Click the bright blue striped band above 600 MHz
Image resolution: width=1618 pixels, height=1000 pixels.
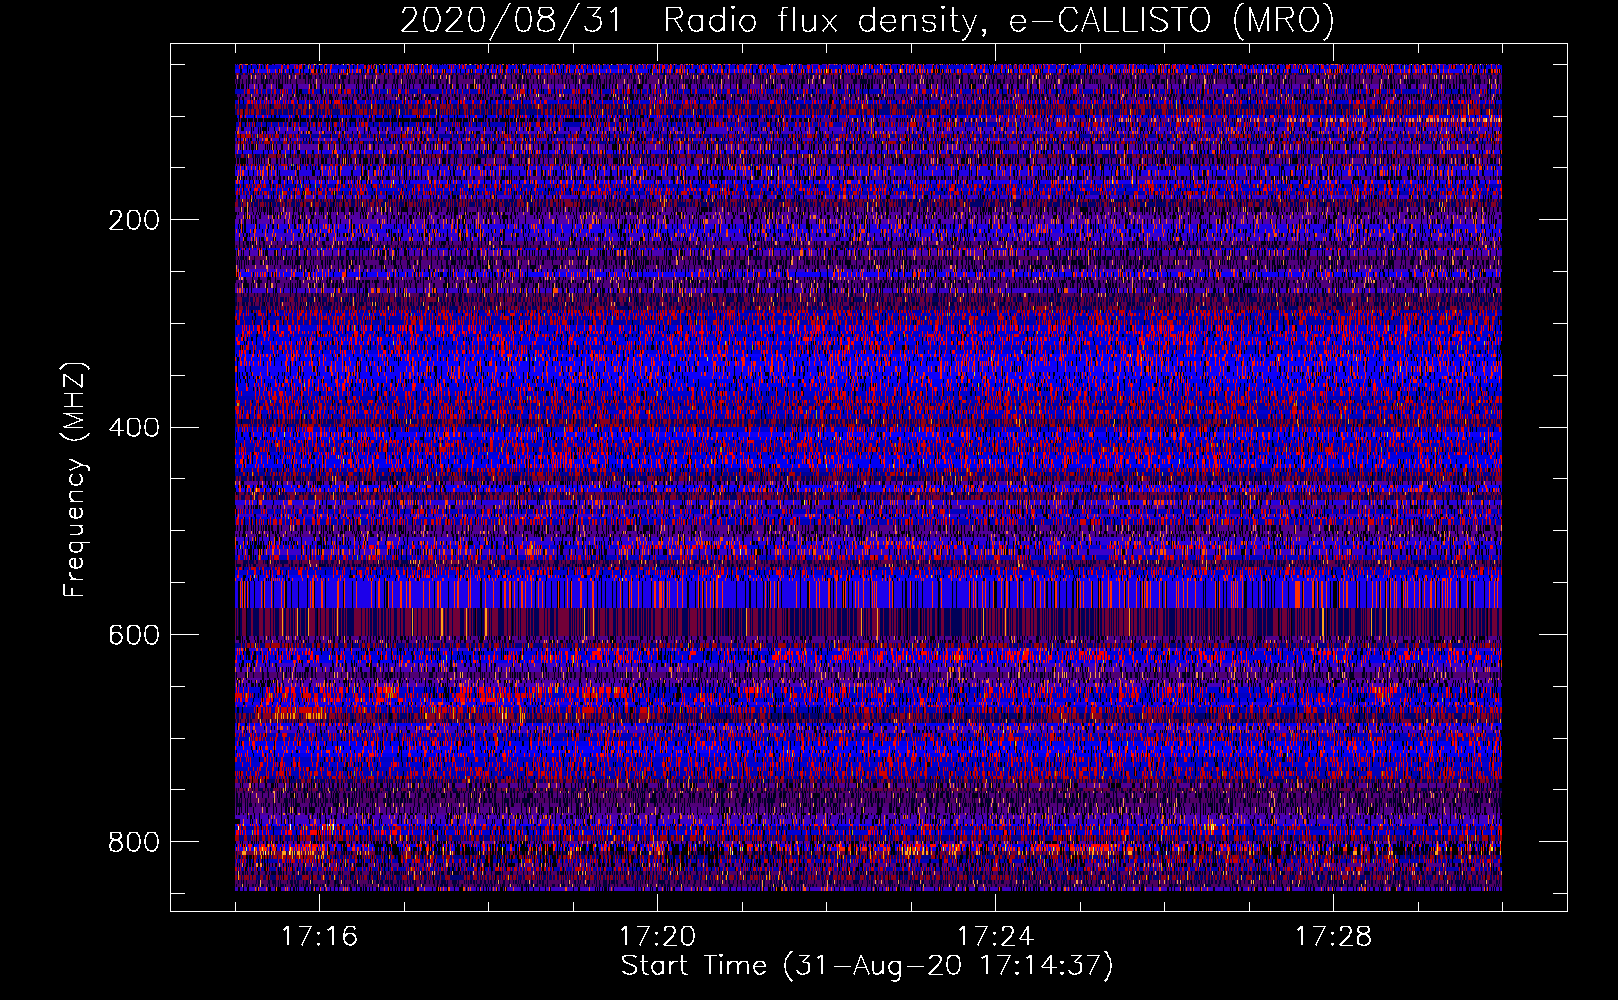point(868,592)
